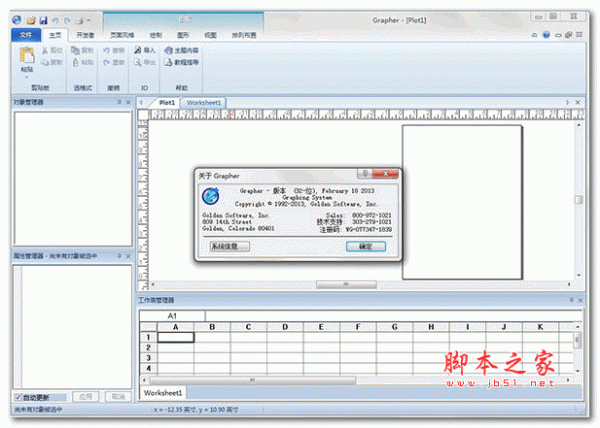The height and width of the screenshot is (428, 600).
Task: Switch to the 绘制 ribbon tab
Action: pos(155,35)
